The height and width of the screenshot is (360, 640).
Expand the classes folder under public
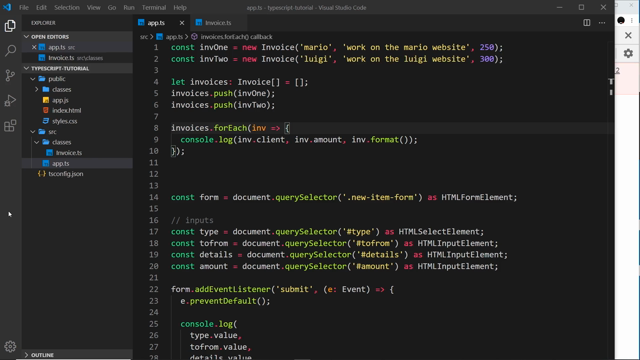click(37, 89)
